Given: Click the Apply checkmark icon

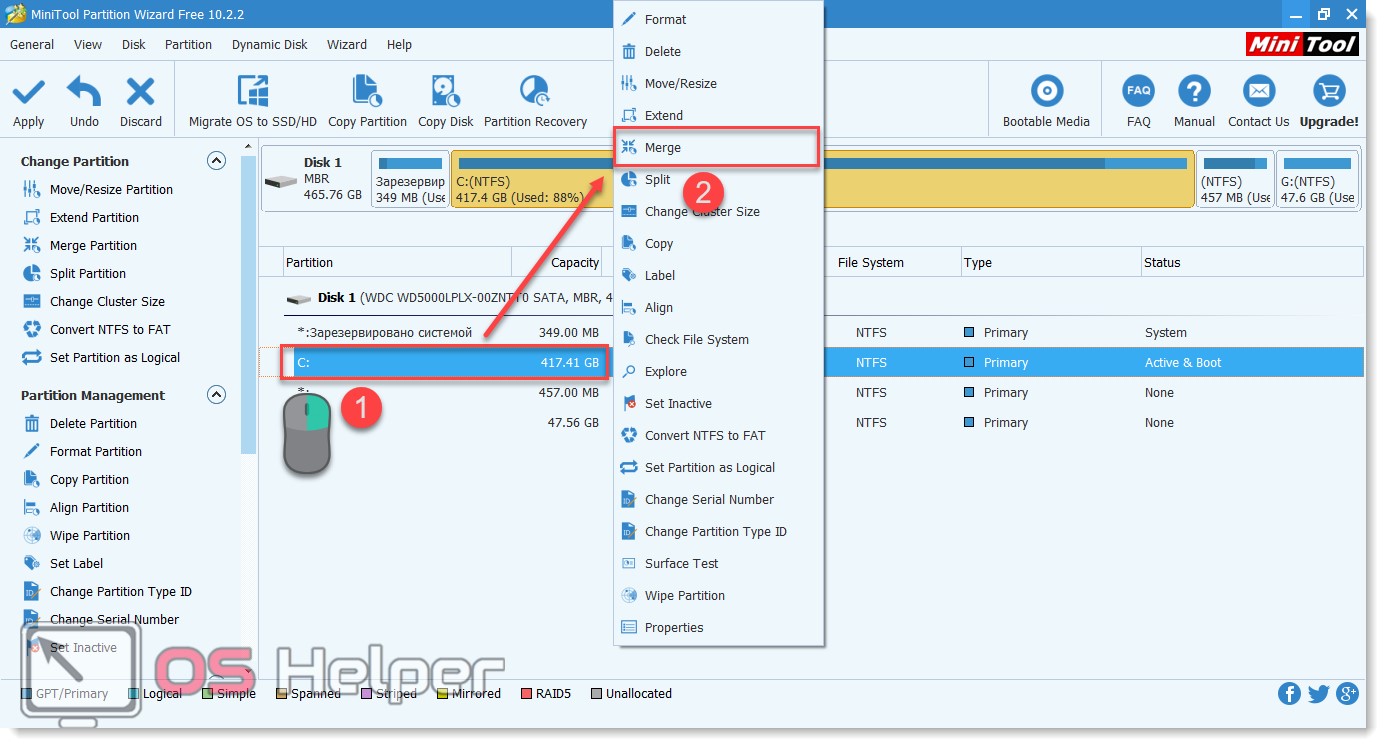Looking at the screenshot, I should [28, 93].
